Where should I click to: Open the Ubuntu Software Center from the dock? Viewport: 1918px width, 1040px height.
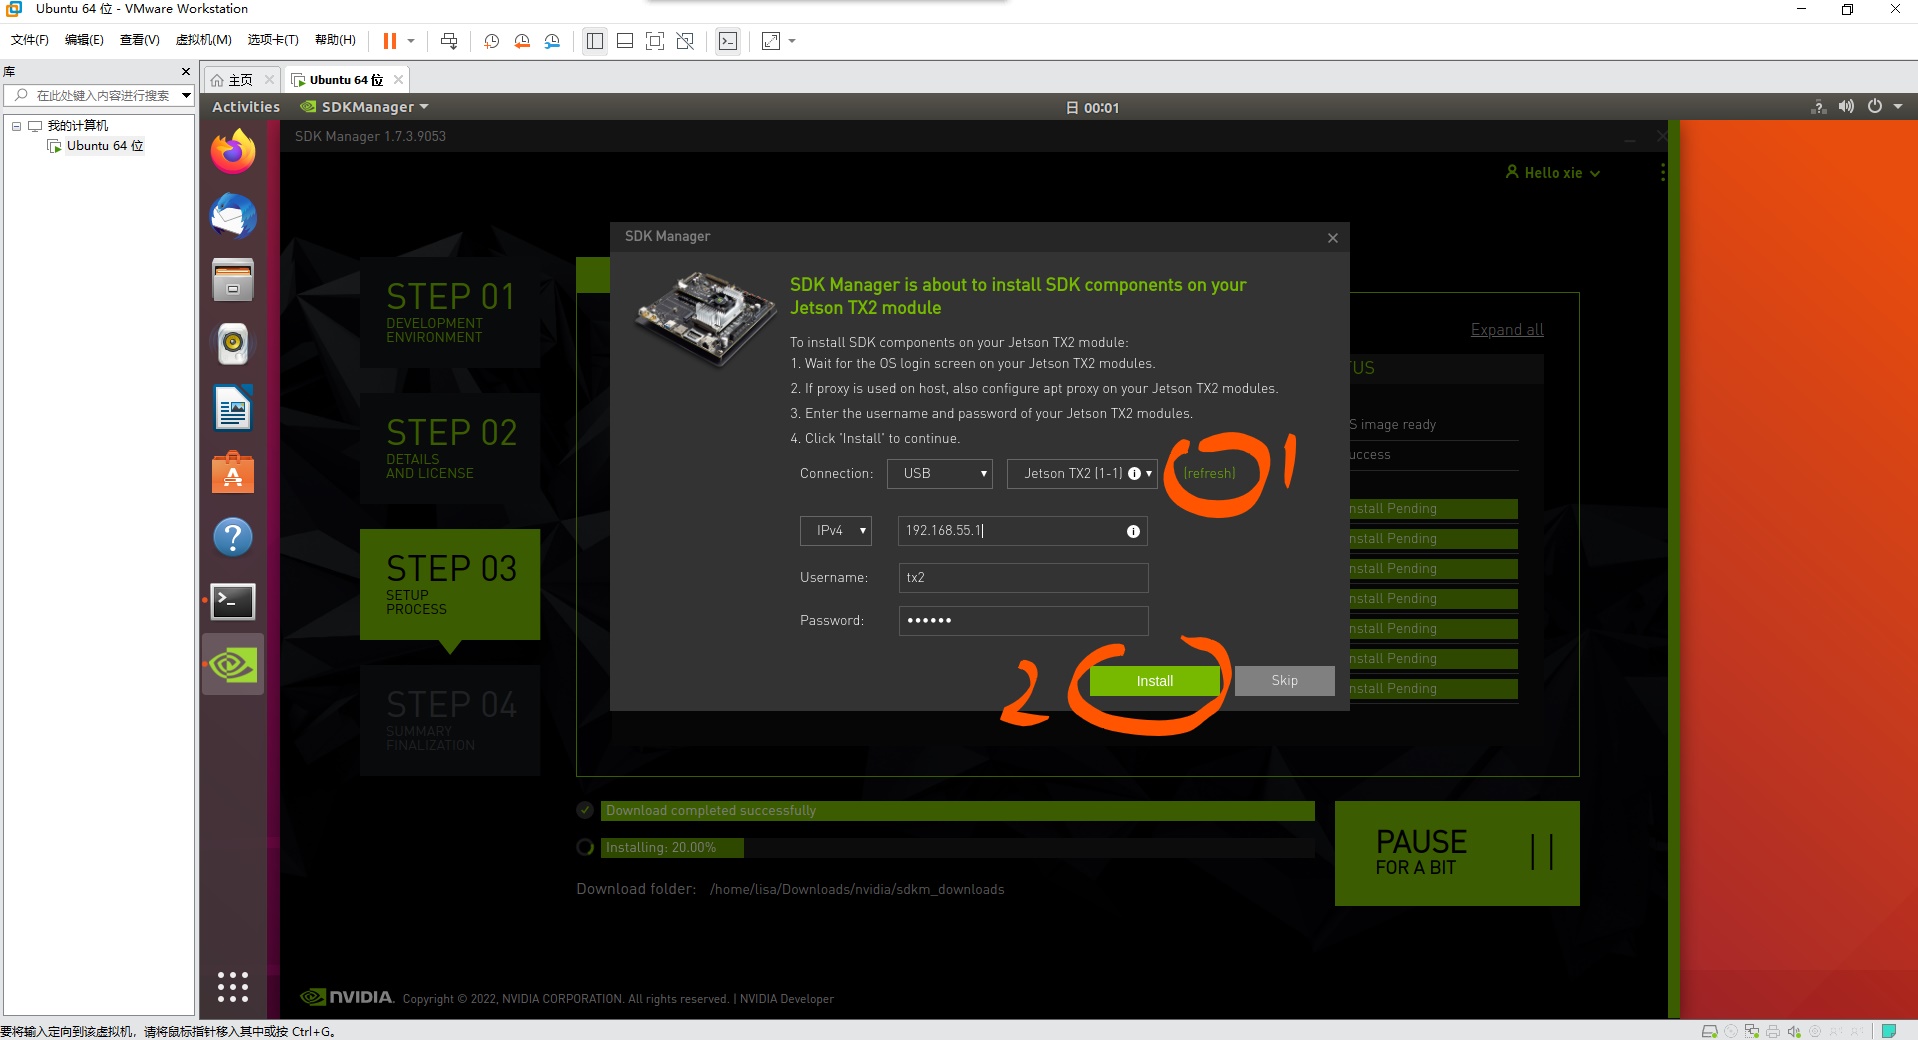tap(232, 472)
